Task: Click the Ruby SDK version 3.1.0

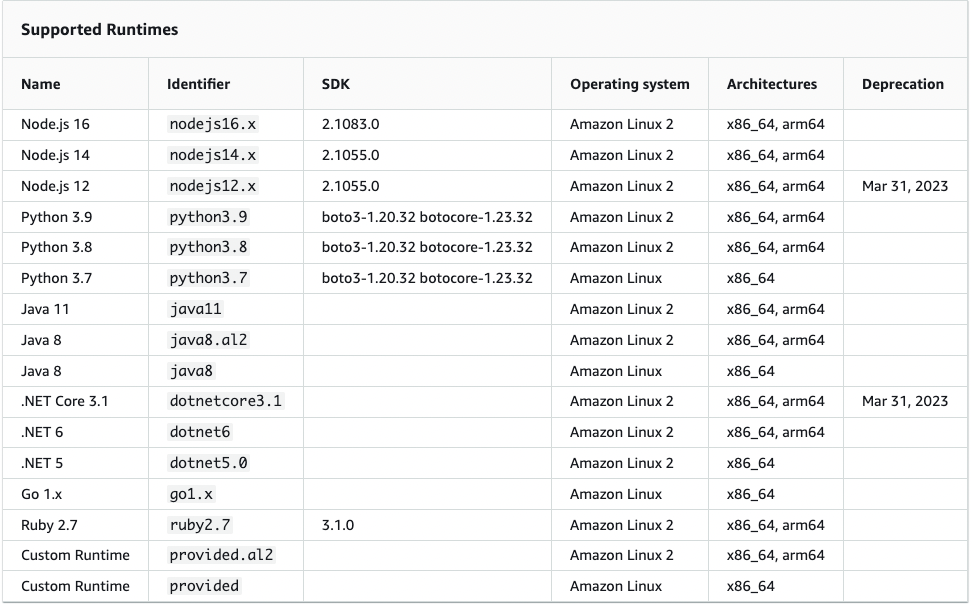Action: 337,525
